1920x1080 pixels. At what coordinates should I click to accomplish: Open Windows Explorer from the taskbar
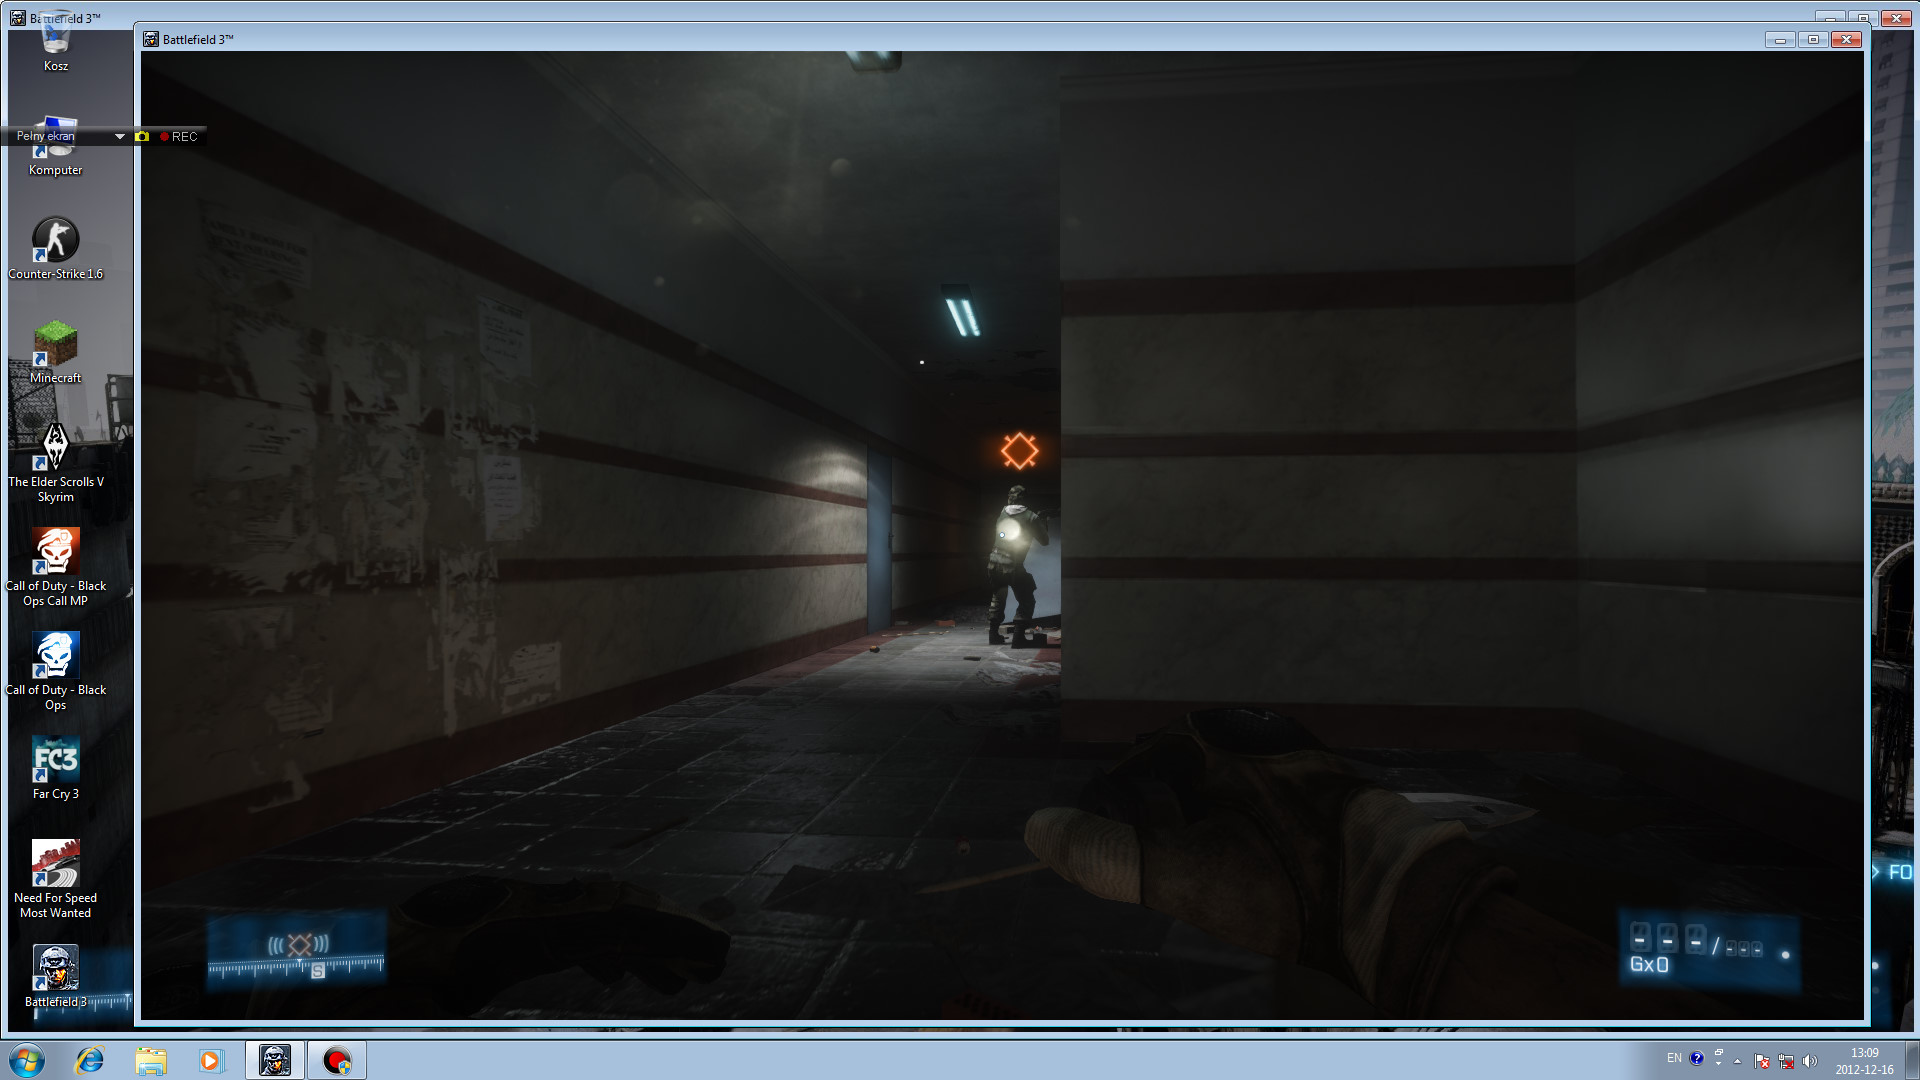click(x=151, y=1060)
